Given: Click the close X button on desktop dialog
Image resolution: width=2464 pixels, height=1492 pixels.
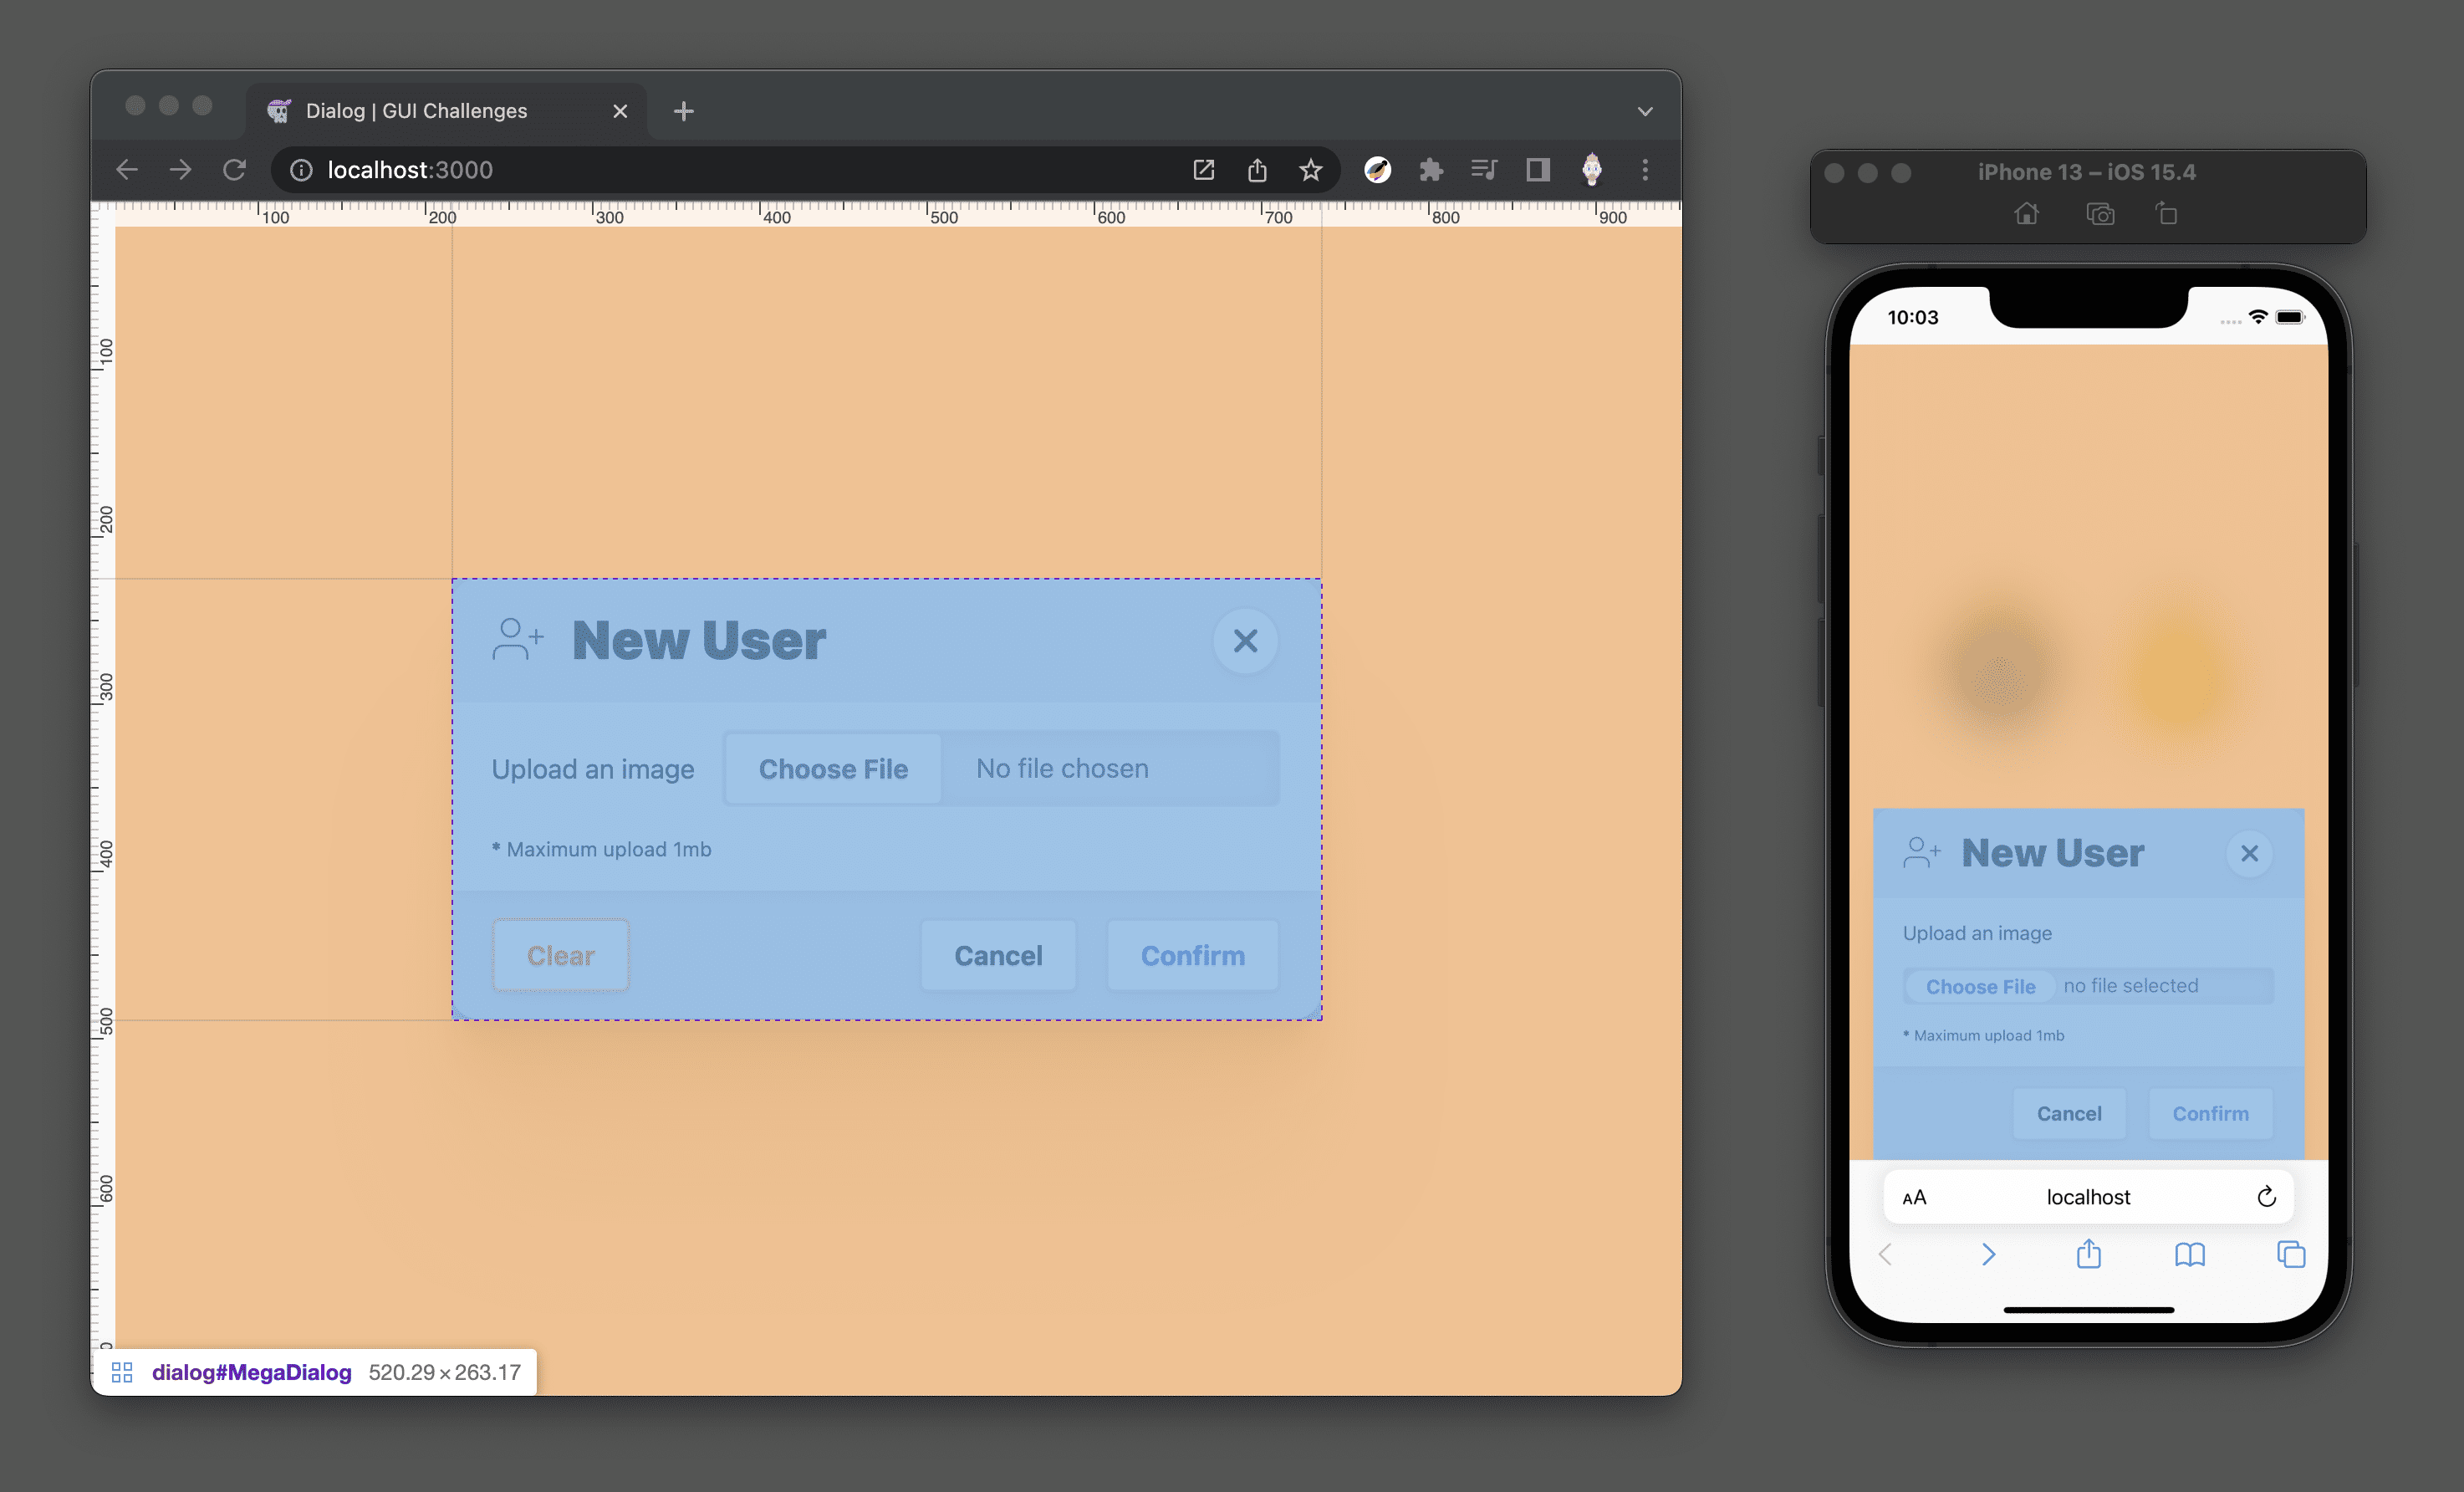Looking at the screenshot, I should pos(1244,641).
